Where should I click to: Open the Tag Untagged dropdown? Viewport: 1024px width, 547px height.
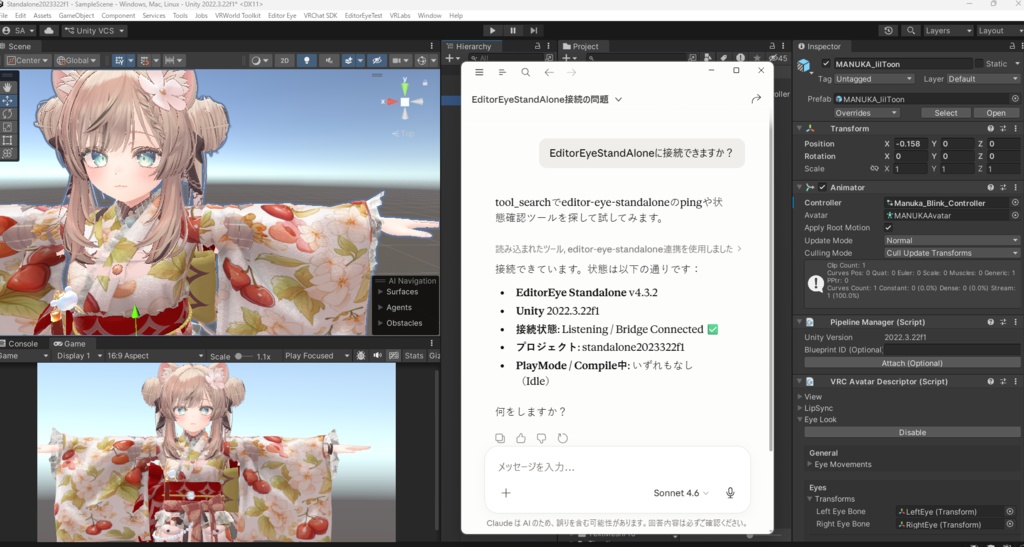tap(873, 79)
